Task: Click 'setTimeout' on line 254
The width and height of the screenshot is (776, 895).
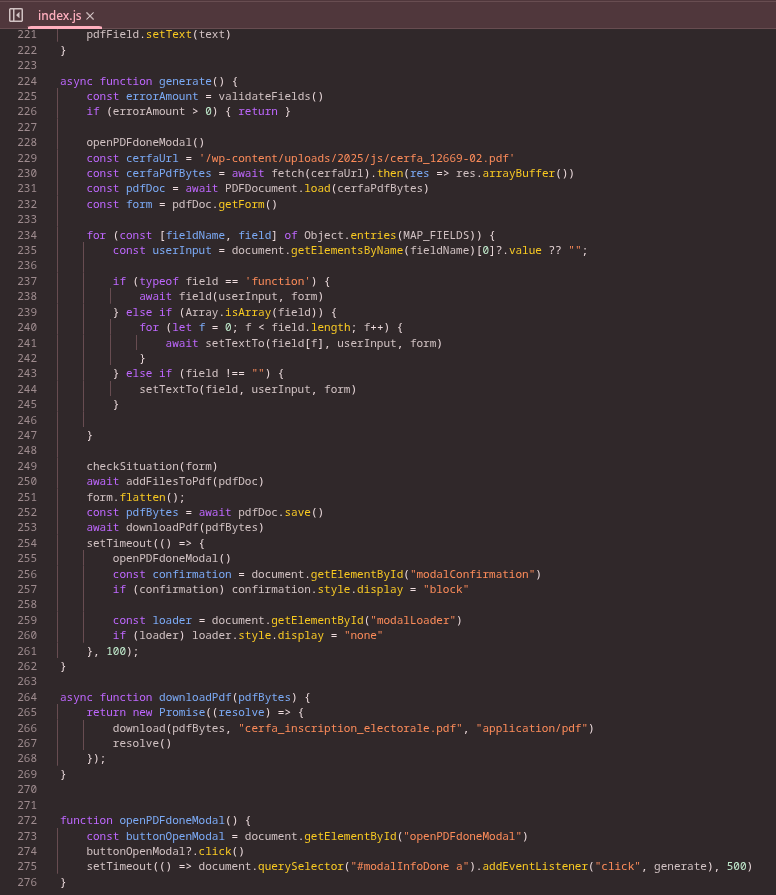Action: click(x=119, y=543)
